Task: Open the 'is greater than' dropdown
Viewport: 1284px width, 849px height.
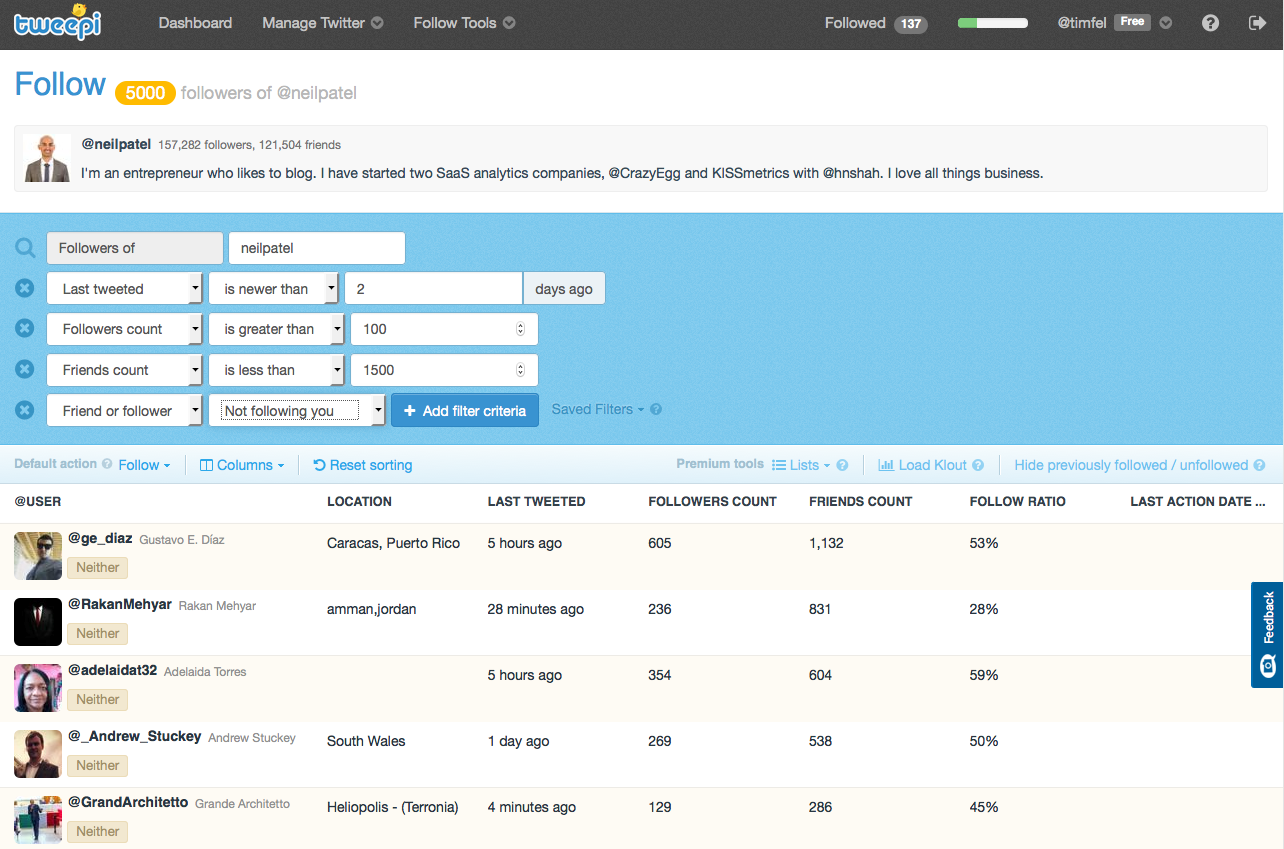Action: click(277, 328)
